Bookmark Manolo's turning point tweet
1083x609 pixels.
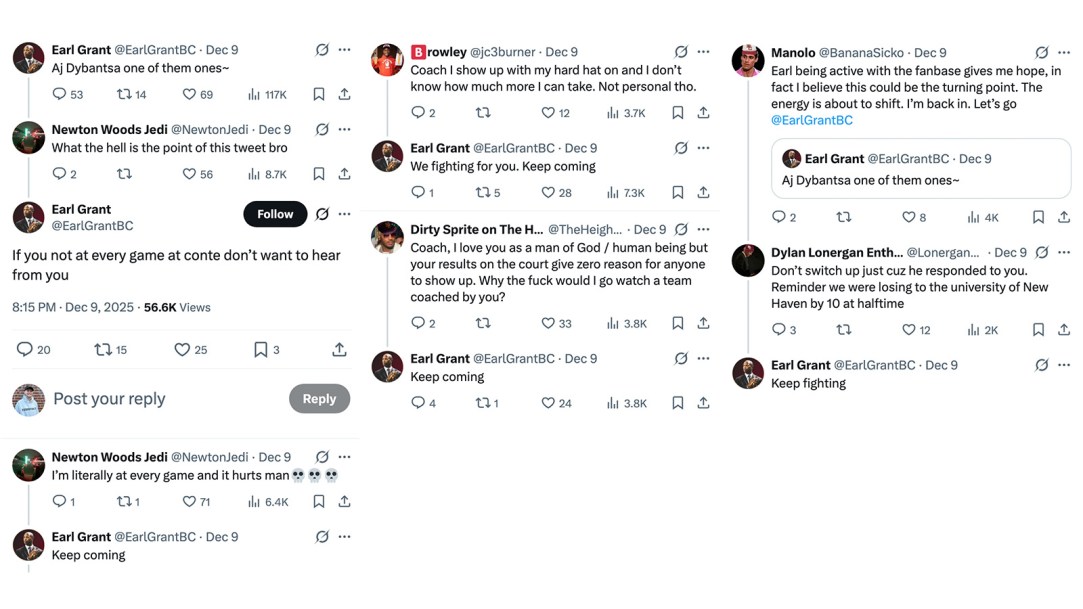coord(1038,216)
